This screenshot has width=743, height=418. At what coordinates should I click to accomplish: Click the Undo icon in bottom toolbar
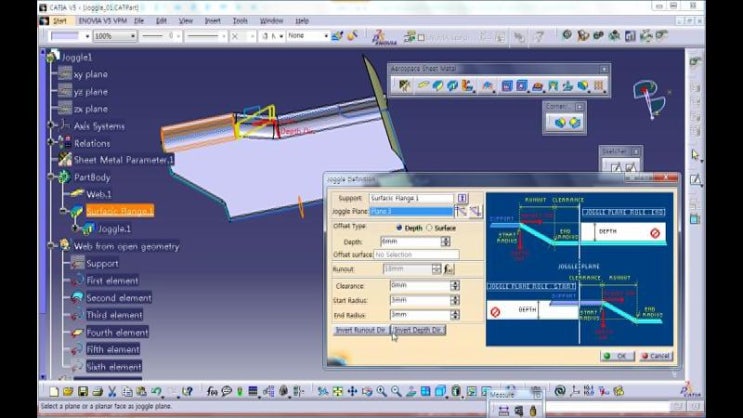pos(155,391)
